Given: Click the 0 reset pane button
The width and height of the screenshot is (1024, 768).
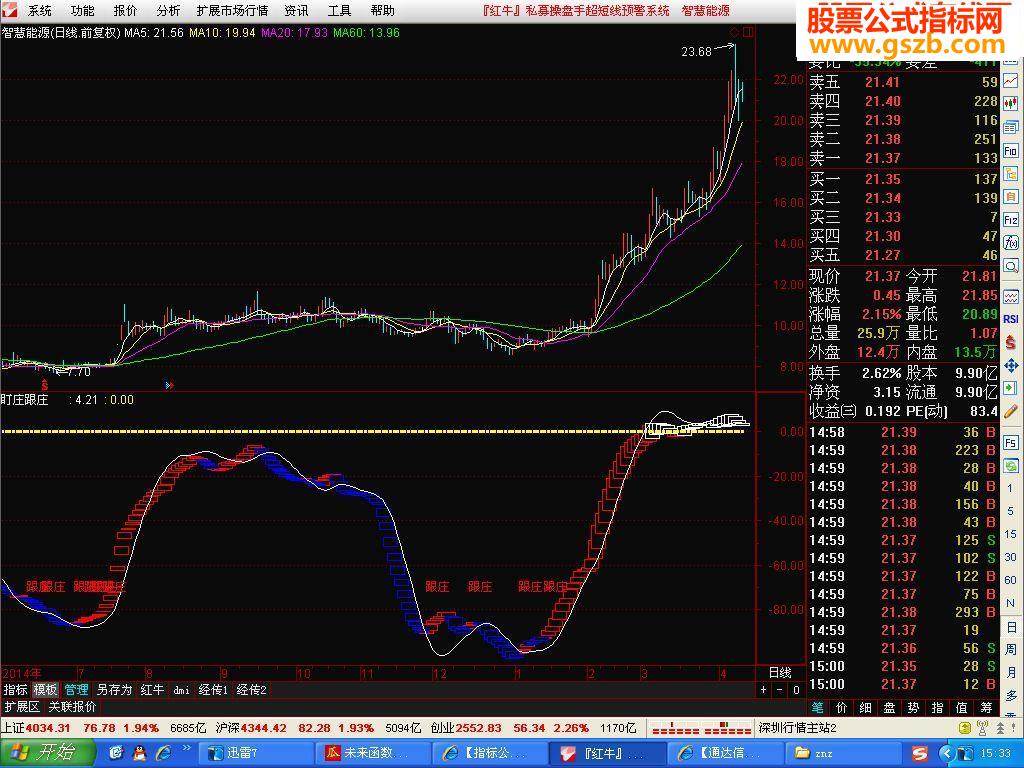Looking at the screenshot, I should coord(796,690).
